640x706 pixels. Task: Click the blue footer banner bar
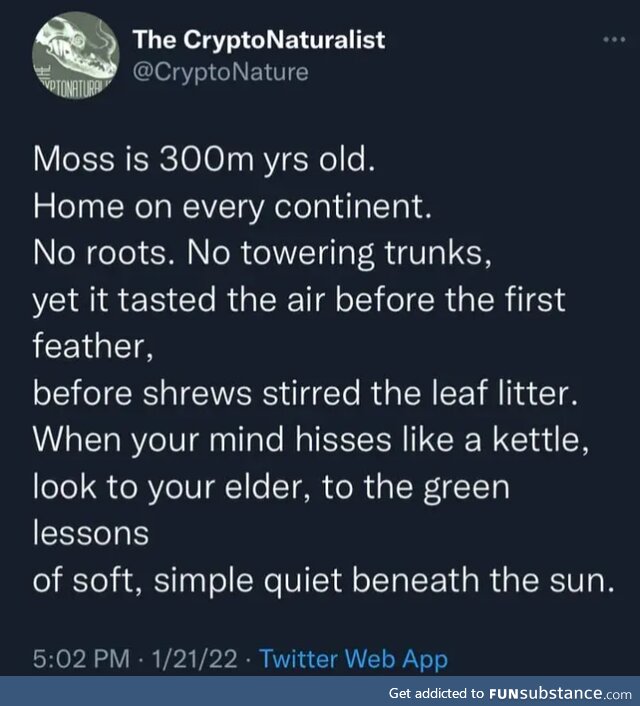coord(320,691)
